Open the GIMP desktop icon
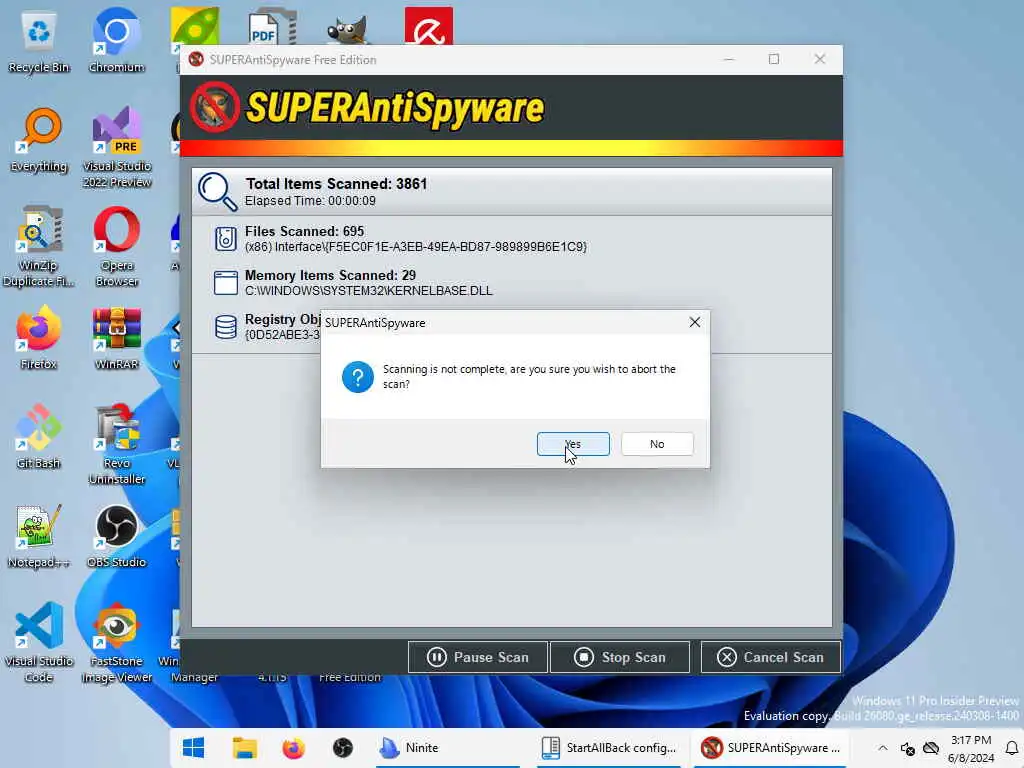Image resolution: width=1024 pixels, height=768 pixels. pos(347,29)
